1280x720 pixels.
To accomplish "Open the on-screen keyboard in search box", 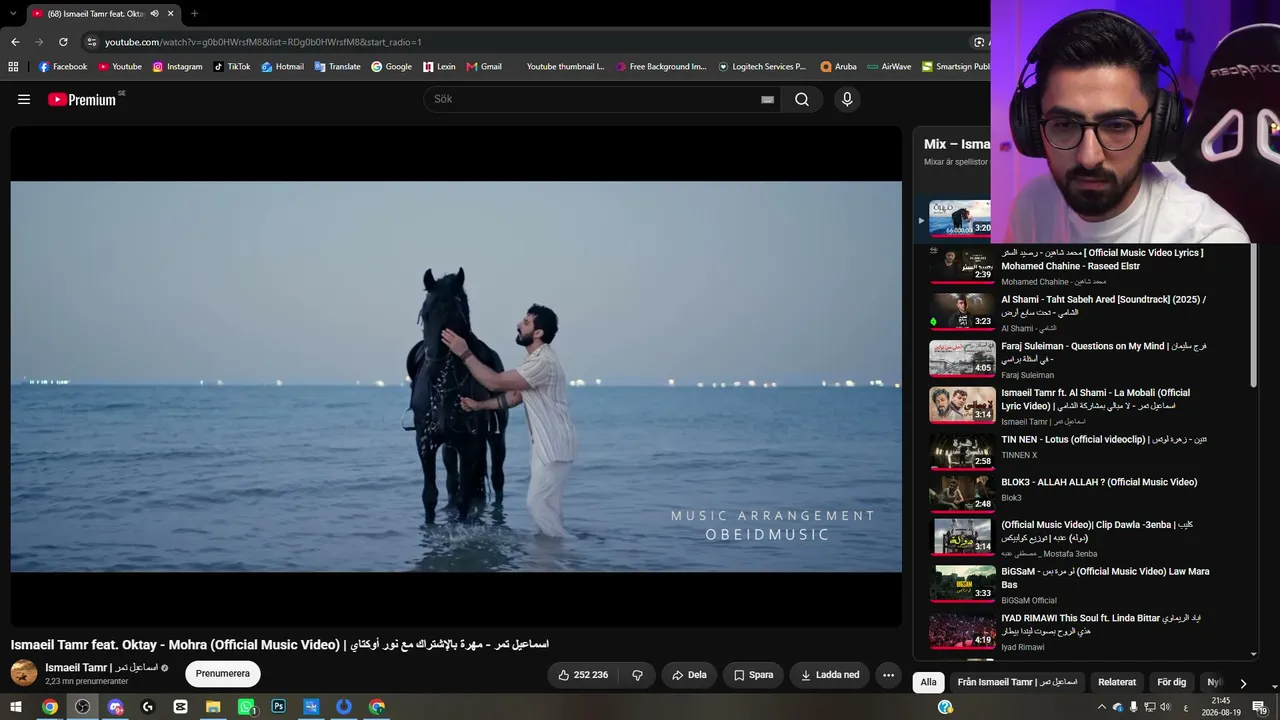I will 767,99.
